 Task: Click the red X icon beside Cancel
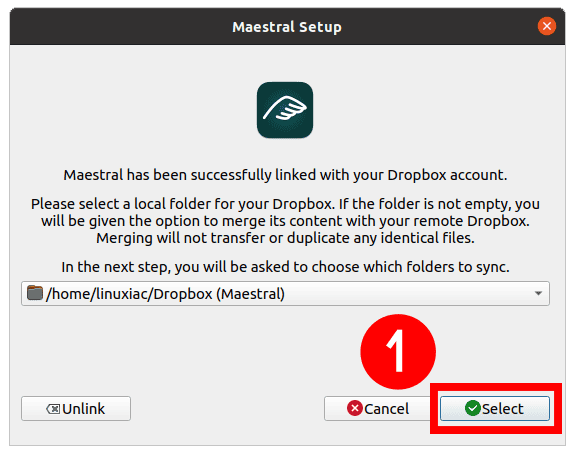(x=355, y=408)
